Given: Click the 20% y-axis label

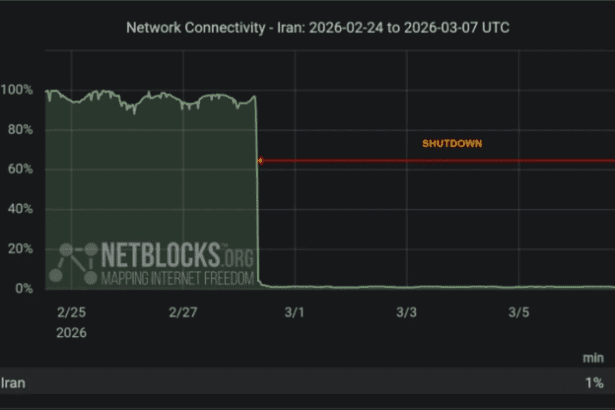Looking at the screenshot, I should pos(20,249).
